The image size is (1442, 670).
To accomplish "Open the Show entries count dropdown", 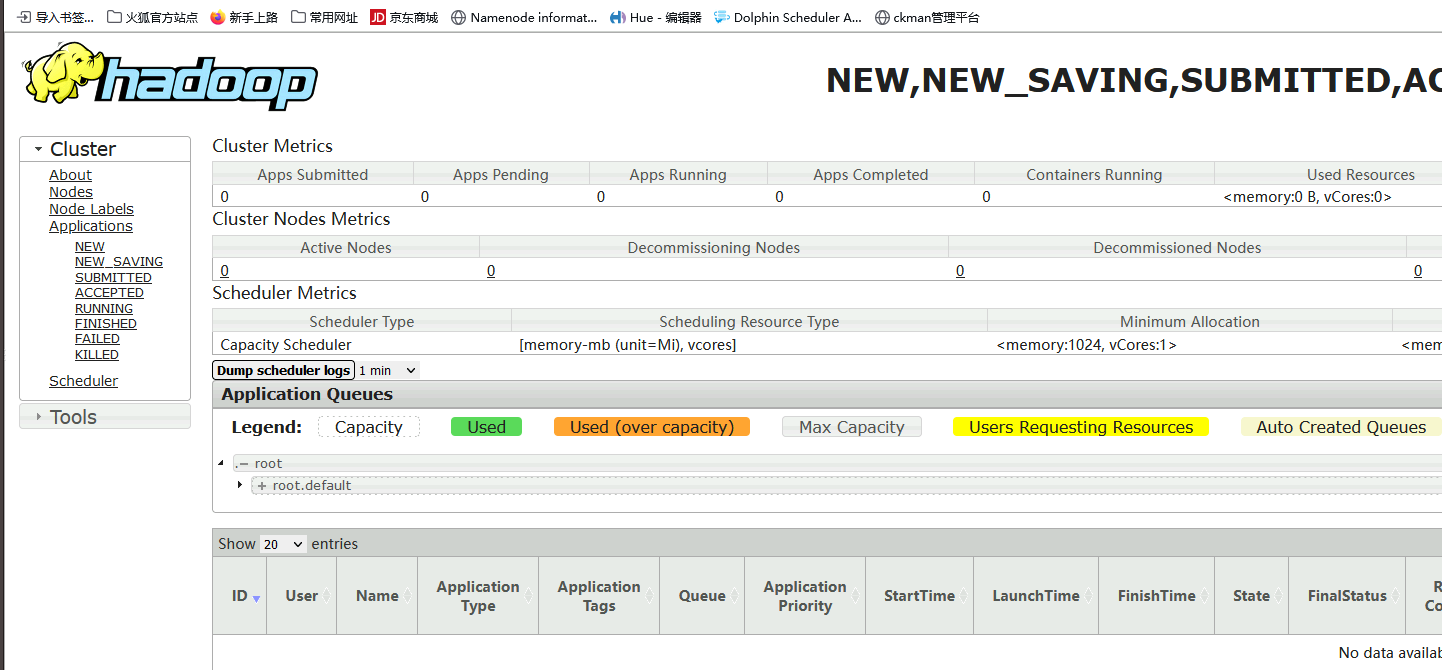I will pos(283,544).
